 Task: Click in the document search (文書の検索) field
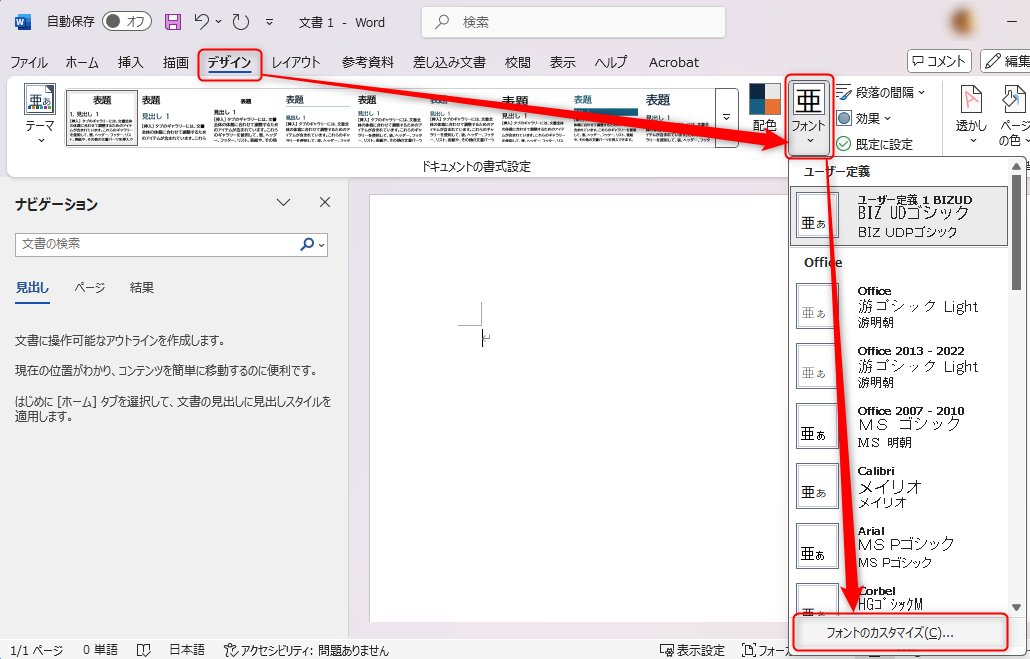[155, 244]
